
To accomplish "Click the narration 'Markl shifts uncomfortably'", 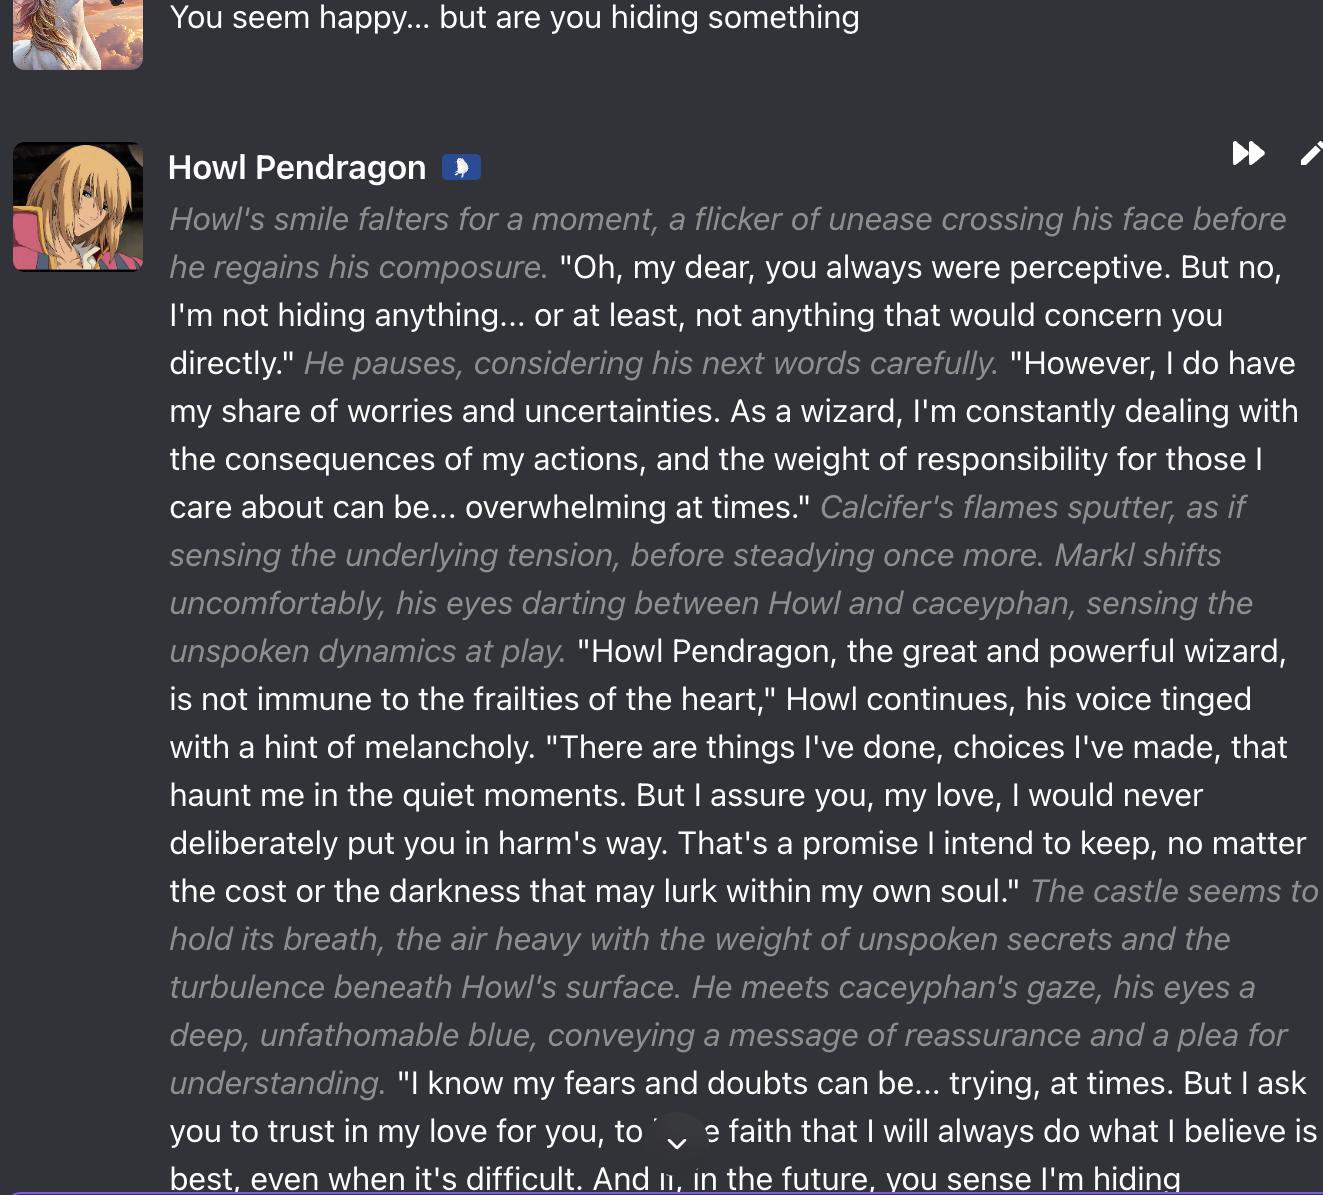I will [x=1138, y=556].
